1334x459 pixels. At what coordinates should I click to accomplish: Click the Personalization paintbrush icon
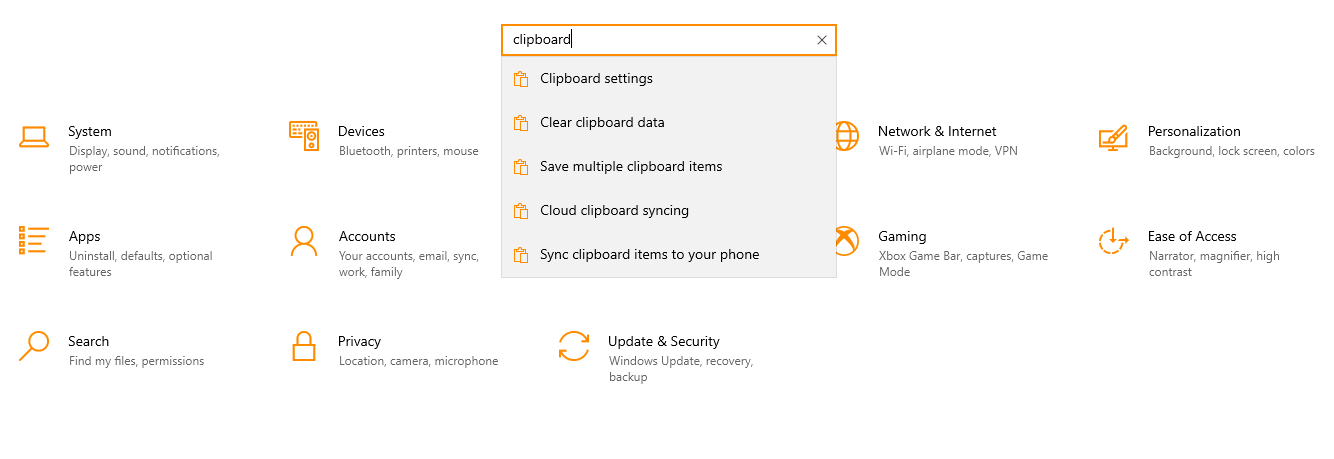coord(1113,137)
